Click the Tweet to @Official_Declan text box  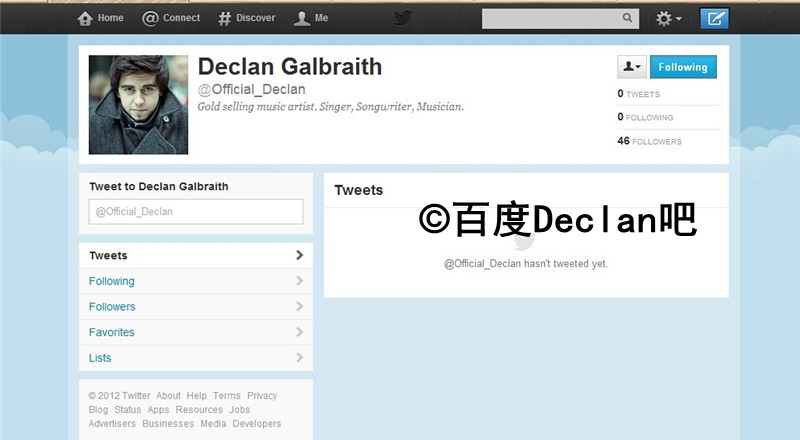(x=196, y=211)
